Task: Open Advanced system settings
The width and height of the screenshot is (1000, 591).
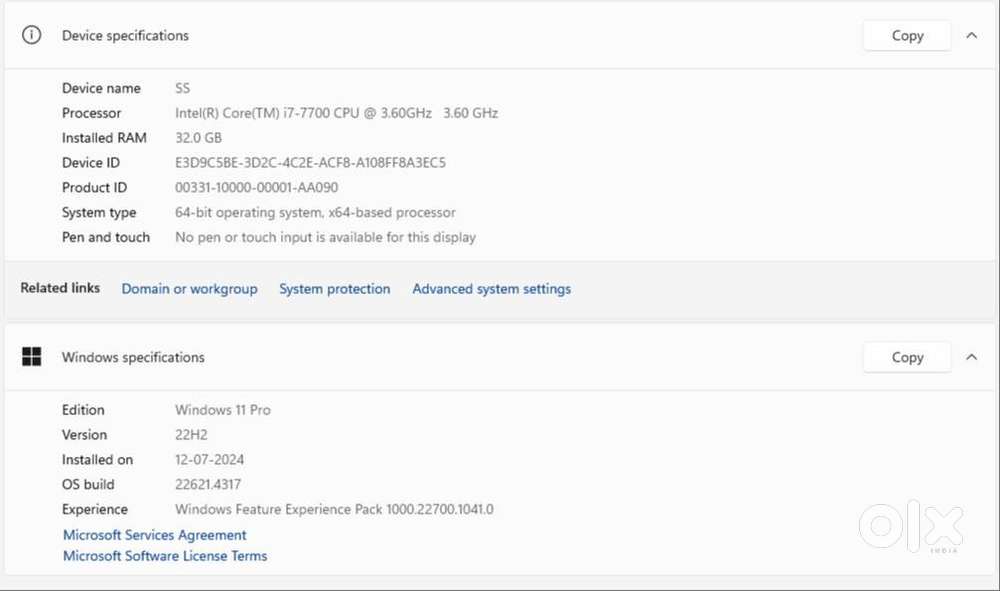Action: (491, 289)
